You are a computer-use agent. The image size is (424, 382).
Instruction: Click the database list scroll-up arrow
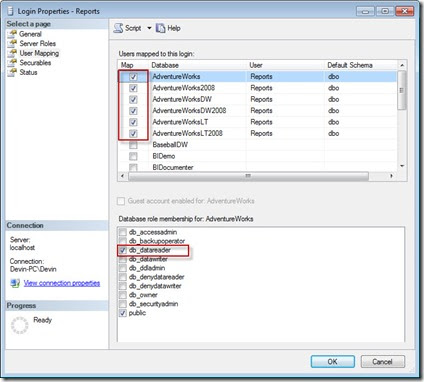402,65
